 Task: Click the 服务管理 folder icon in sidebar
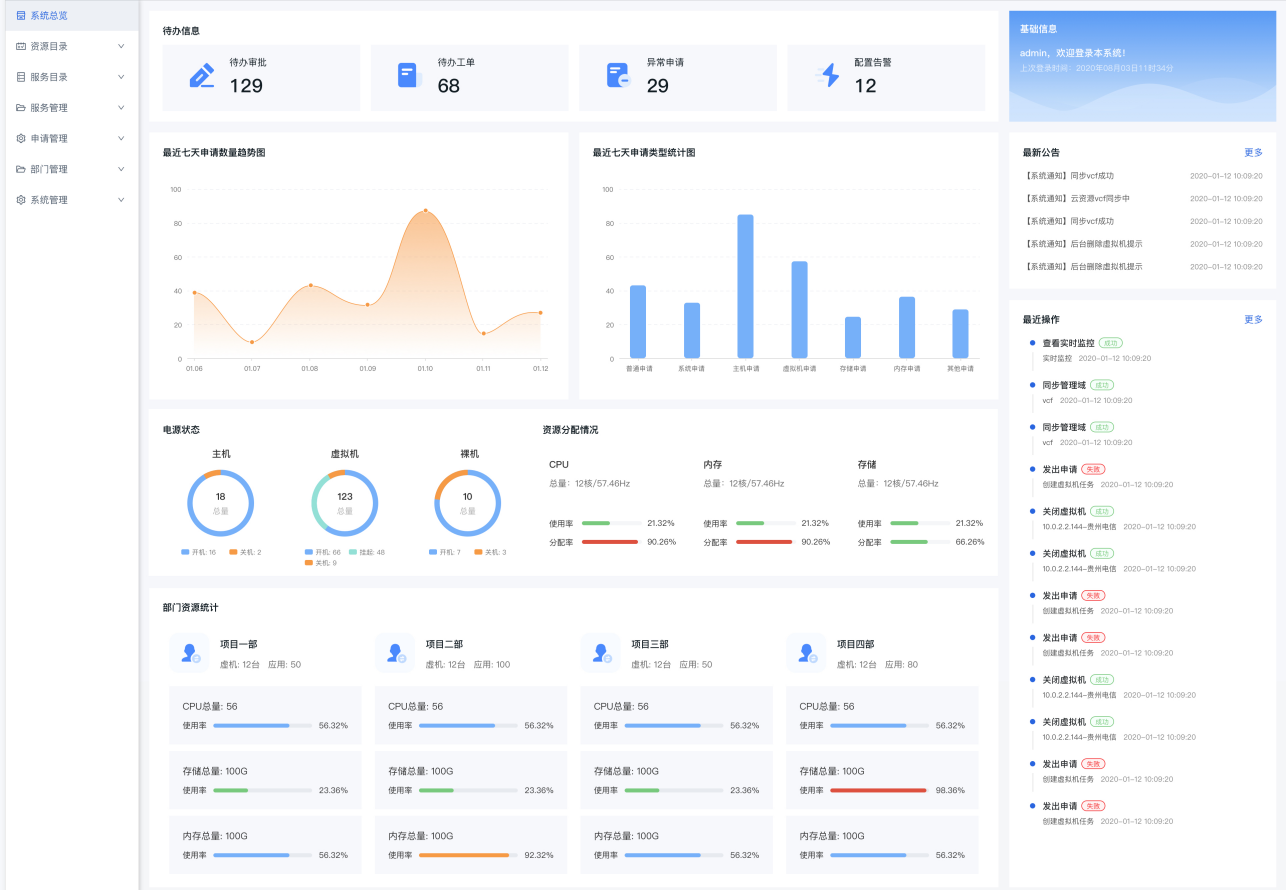[x=21, y=108]
